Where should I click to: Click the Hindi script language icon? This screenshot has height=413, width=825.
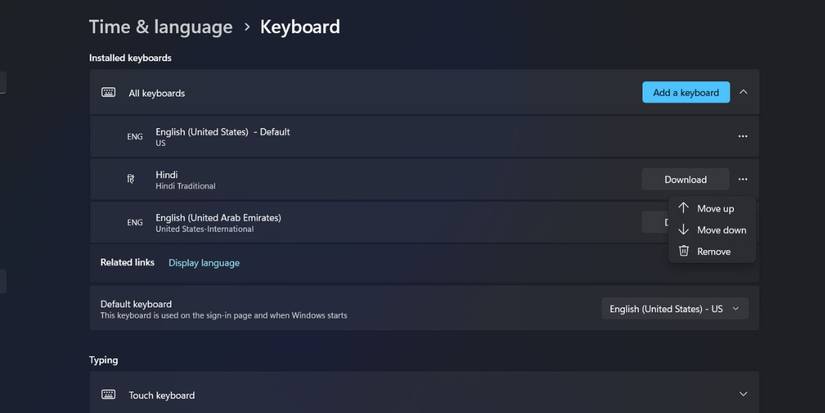tap(130, 180)
